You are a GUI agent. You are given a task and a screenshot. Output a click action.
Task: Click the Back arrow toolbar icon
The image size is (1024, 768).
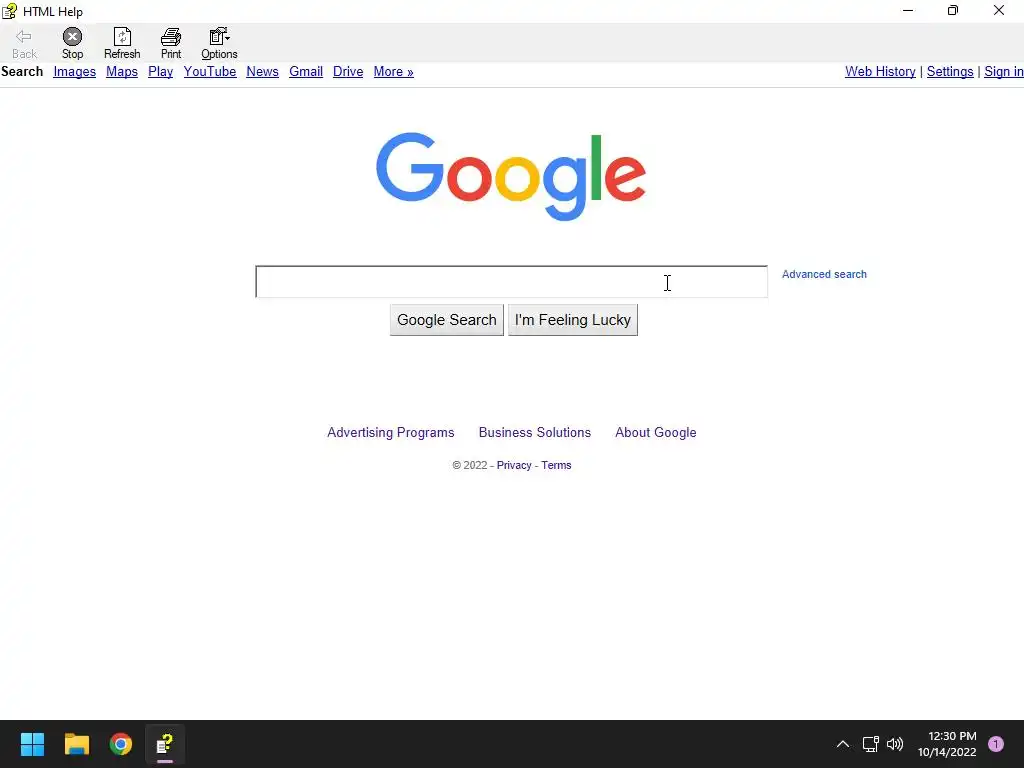coord(24,37)
